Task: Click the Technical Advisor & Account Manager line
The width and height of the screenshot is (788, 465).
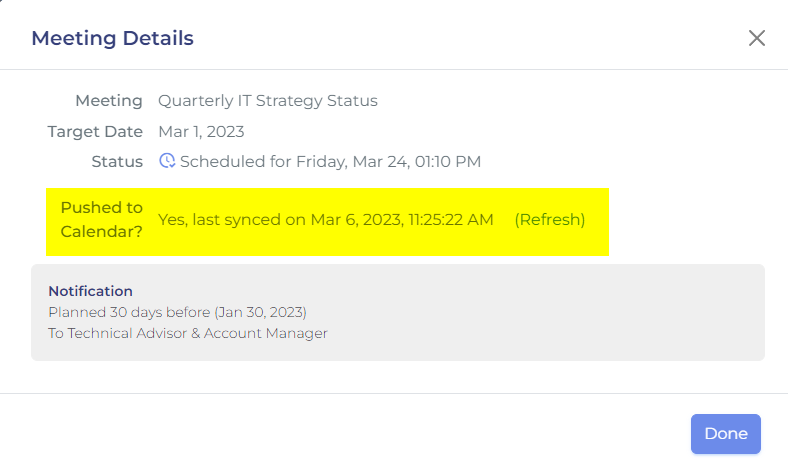Action: pos(188,333)
